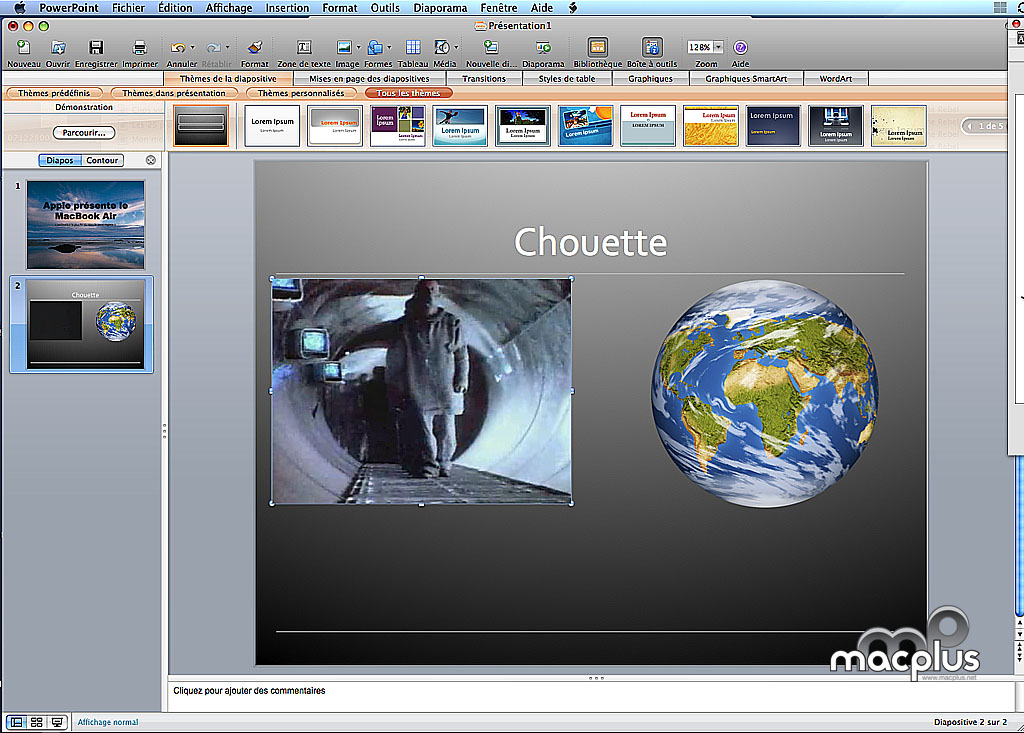Screen dimensions: 1024x733
Task: Click the Imprimer printer icon
Action: (x=139, y=47)
